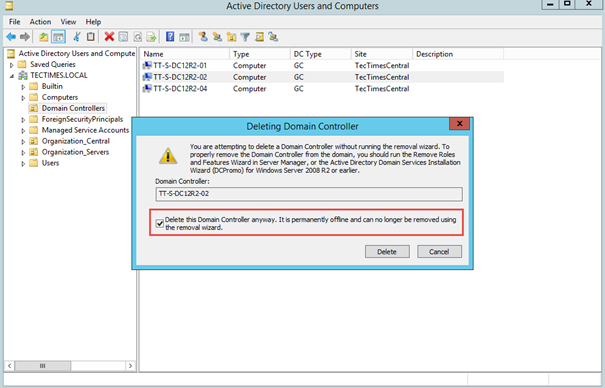605x388 pixels.
Task: Sort by the DC Type column header
Action: (x=321, y=54)
